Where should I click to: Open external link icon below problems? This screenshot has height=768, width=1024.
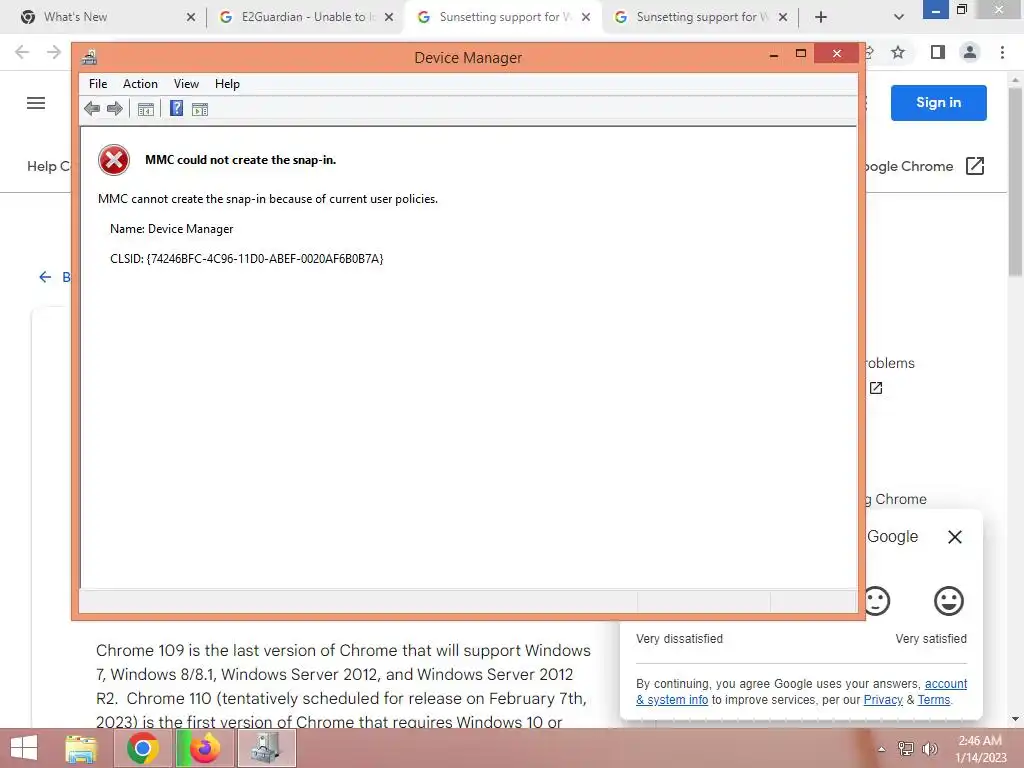[876, 388]
